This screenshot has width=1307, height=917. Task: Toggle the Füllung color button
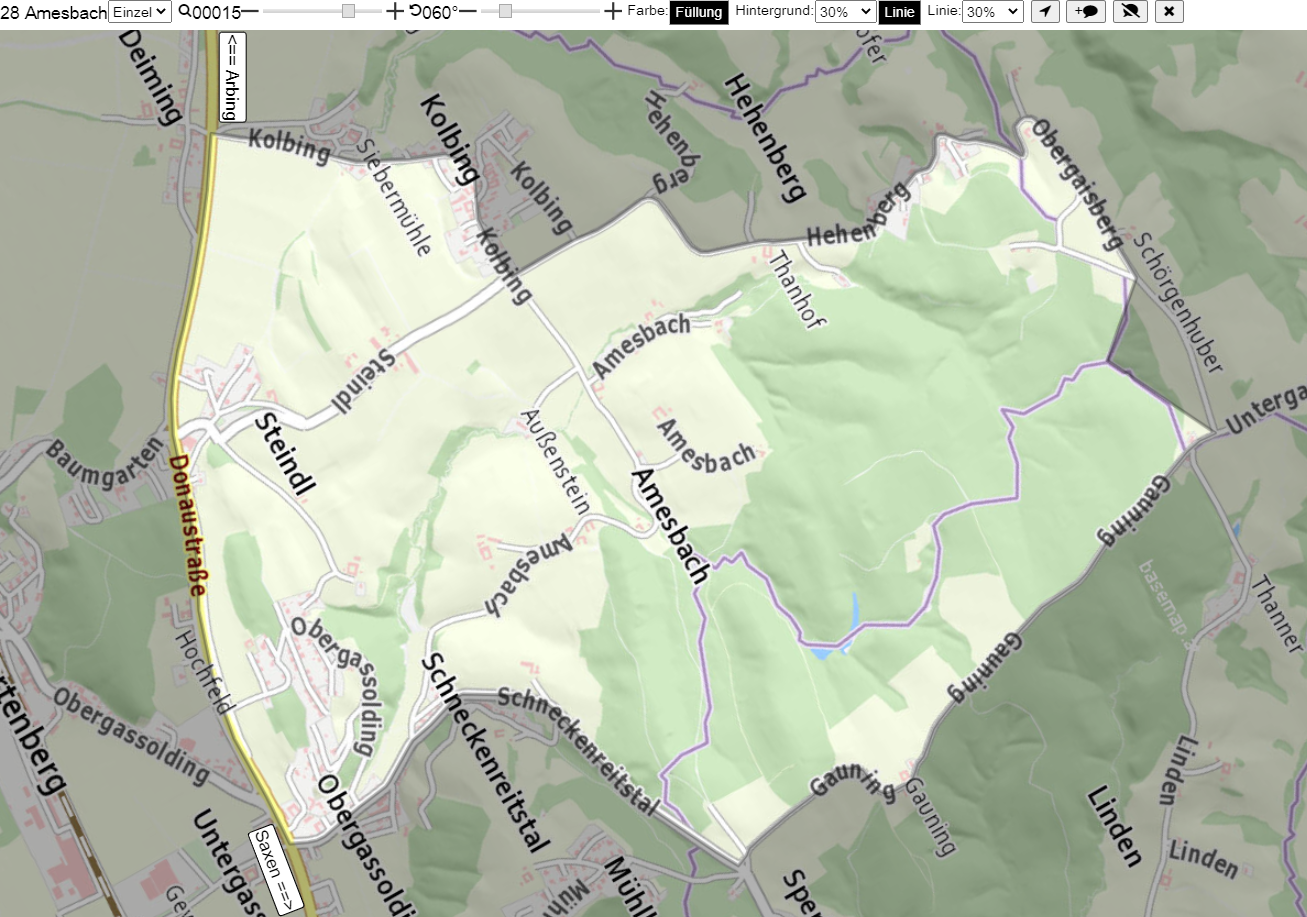698,12
